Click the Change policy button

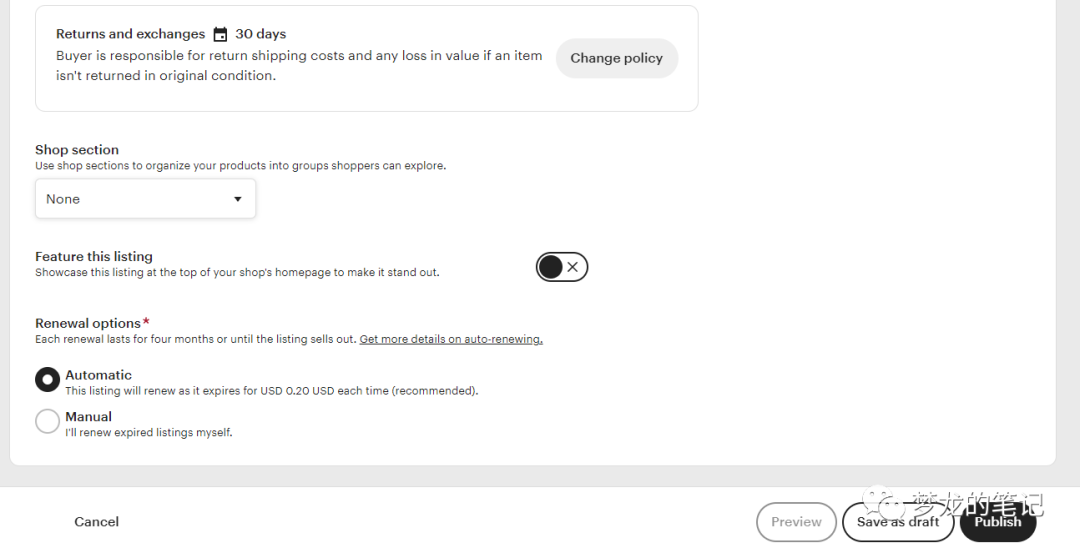tap(616, 59)
